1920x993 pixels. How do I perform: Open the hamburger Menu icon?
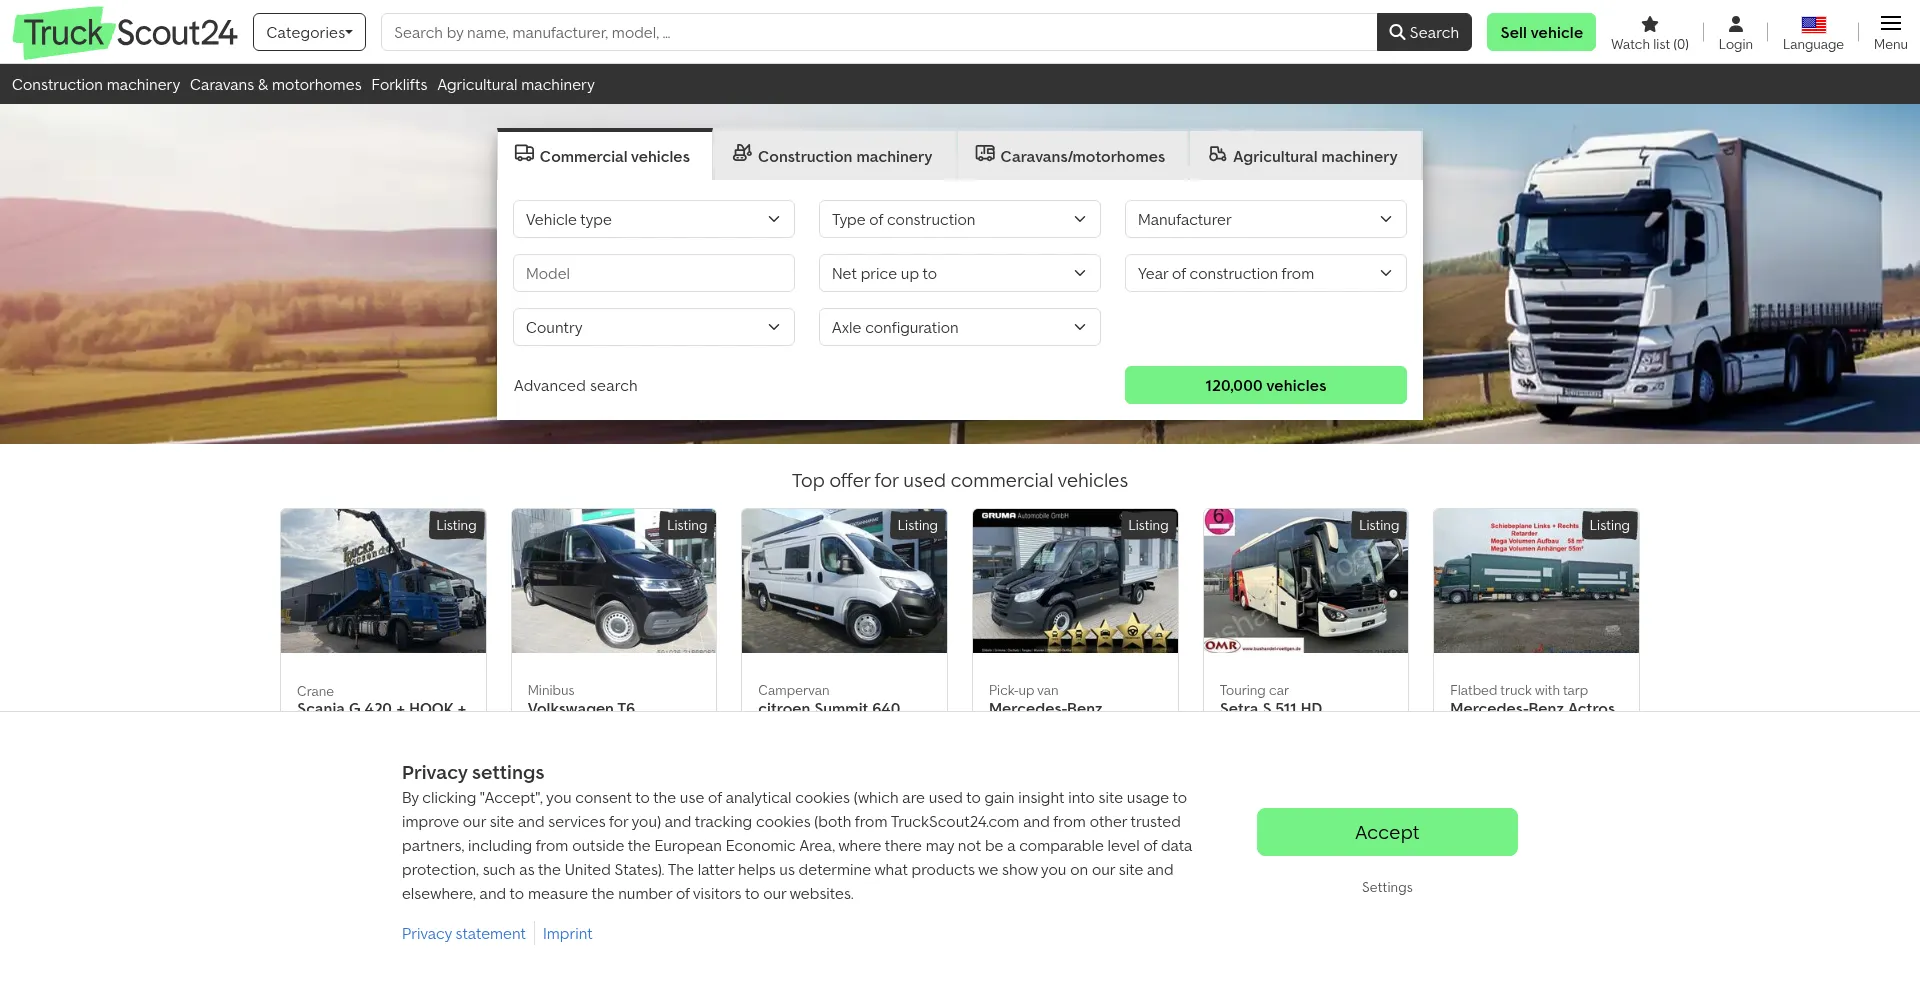pos(1891,23)
